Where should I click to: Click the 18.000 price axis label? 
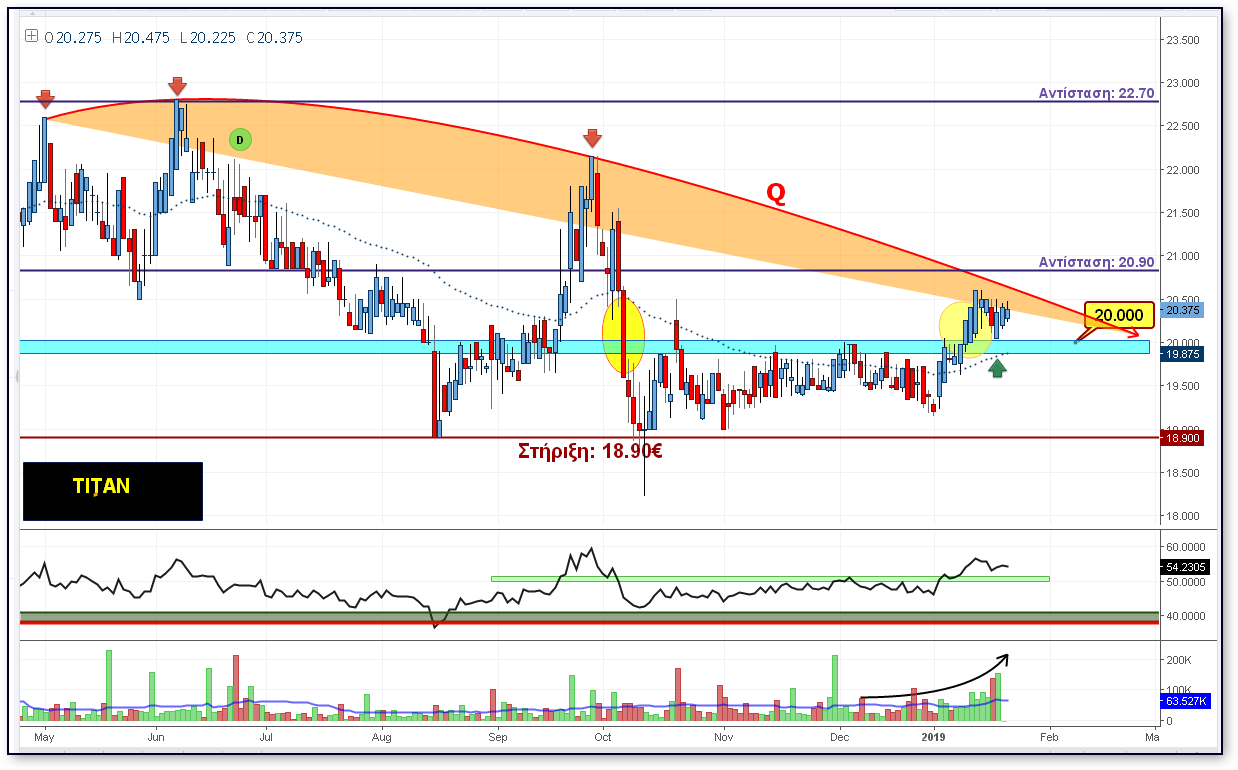pos(1183,516)
